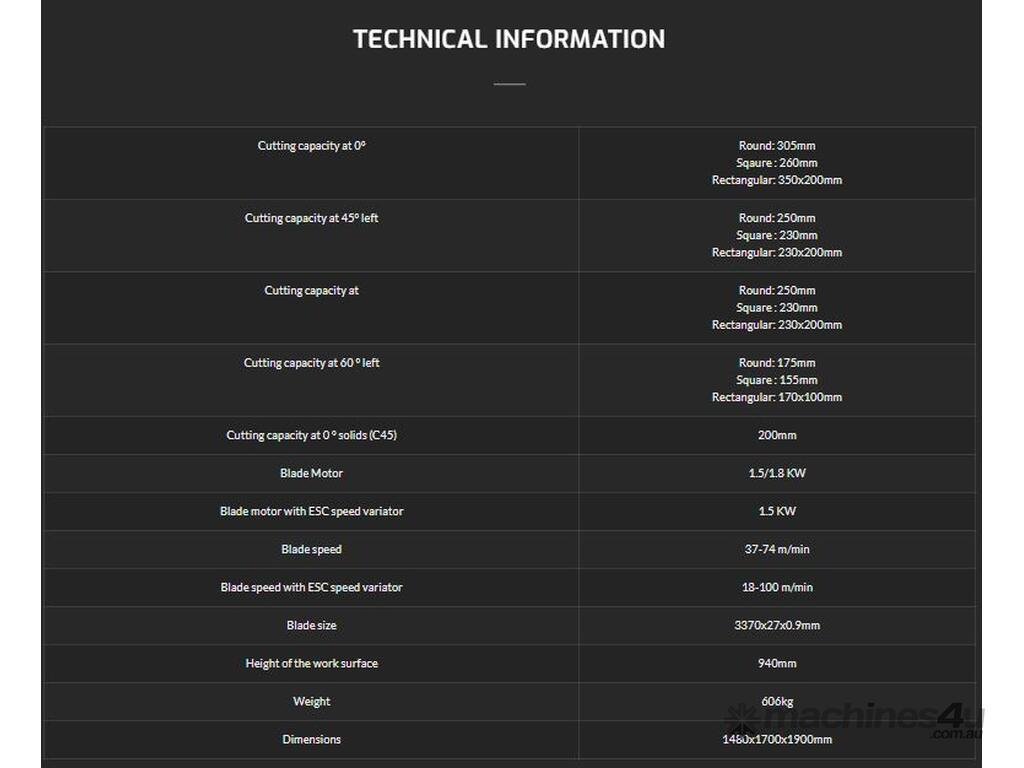Select the '3370x27x0.9mm' blade size value
Viewport: 1024px width, 768px height.
click(x=777, y=625)
